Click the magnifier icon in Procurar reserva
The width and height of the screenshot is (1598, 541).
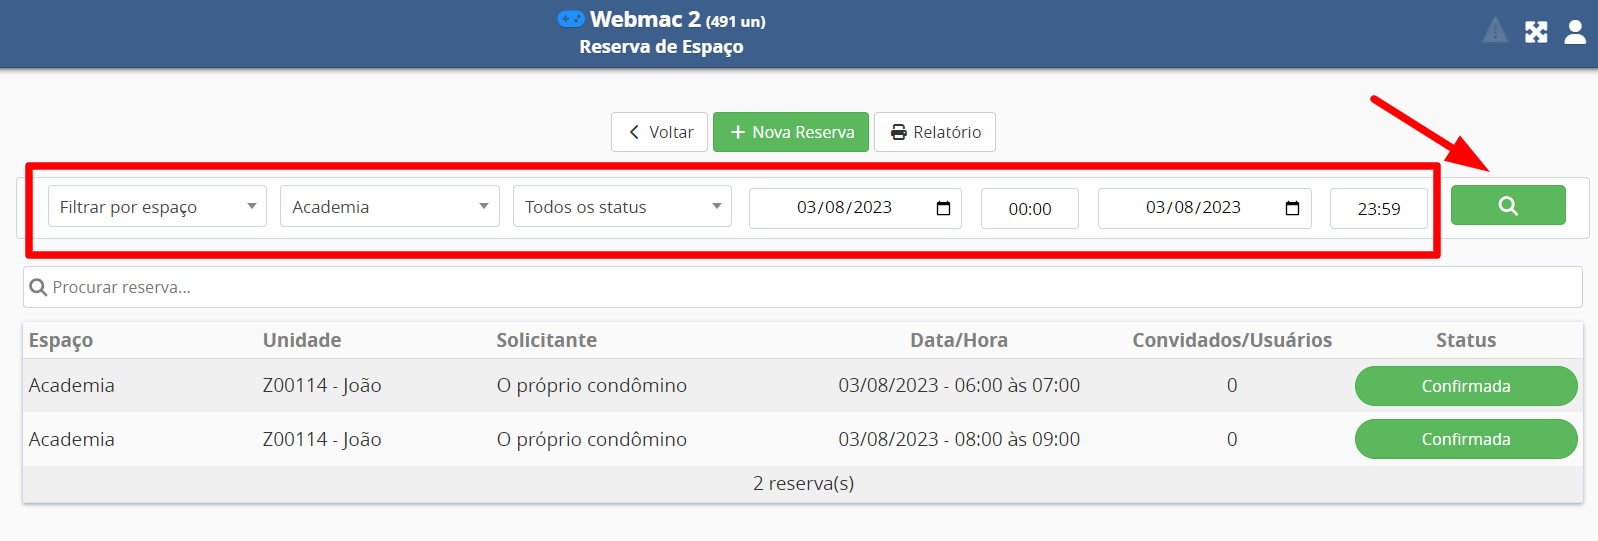click(x=39, y=288)
